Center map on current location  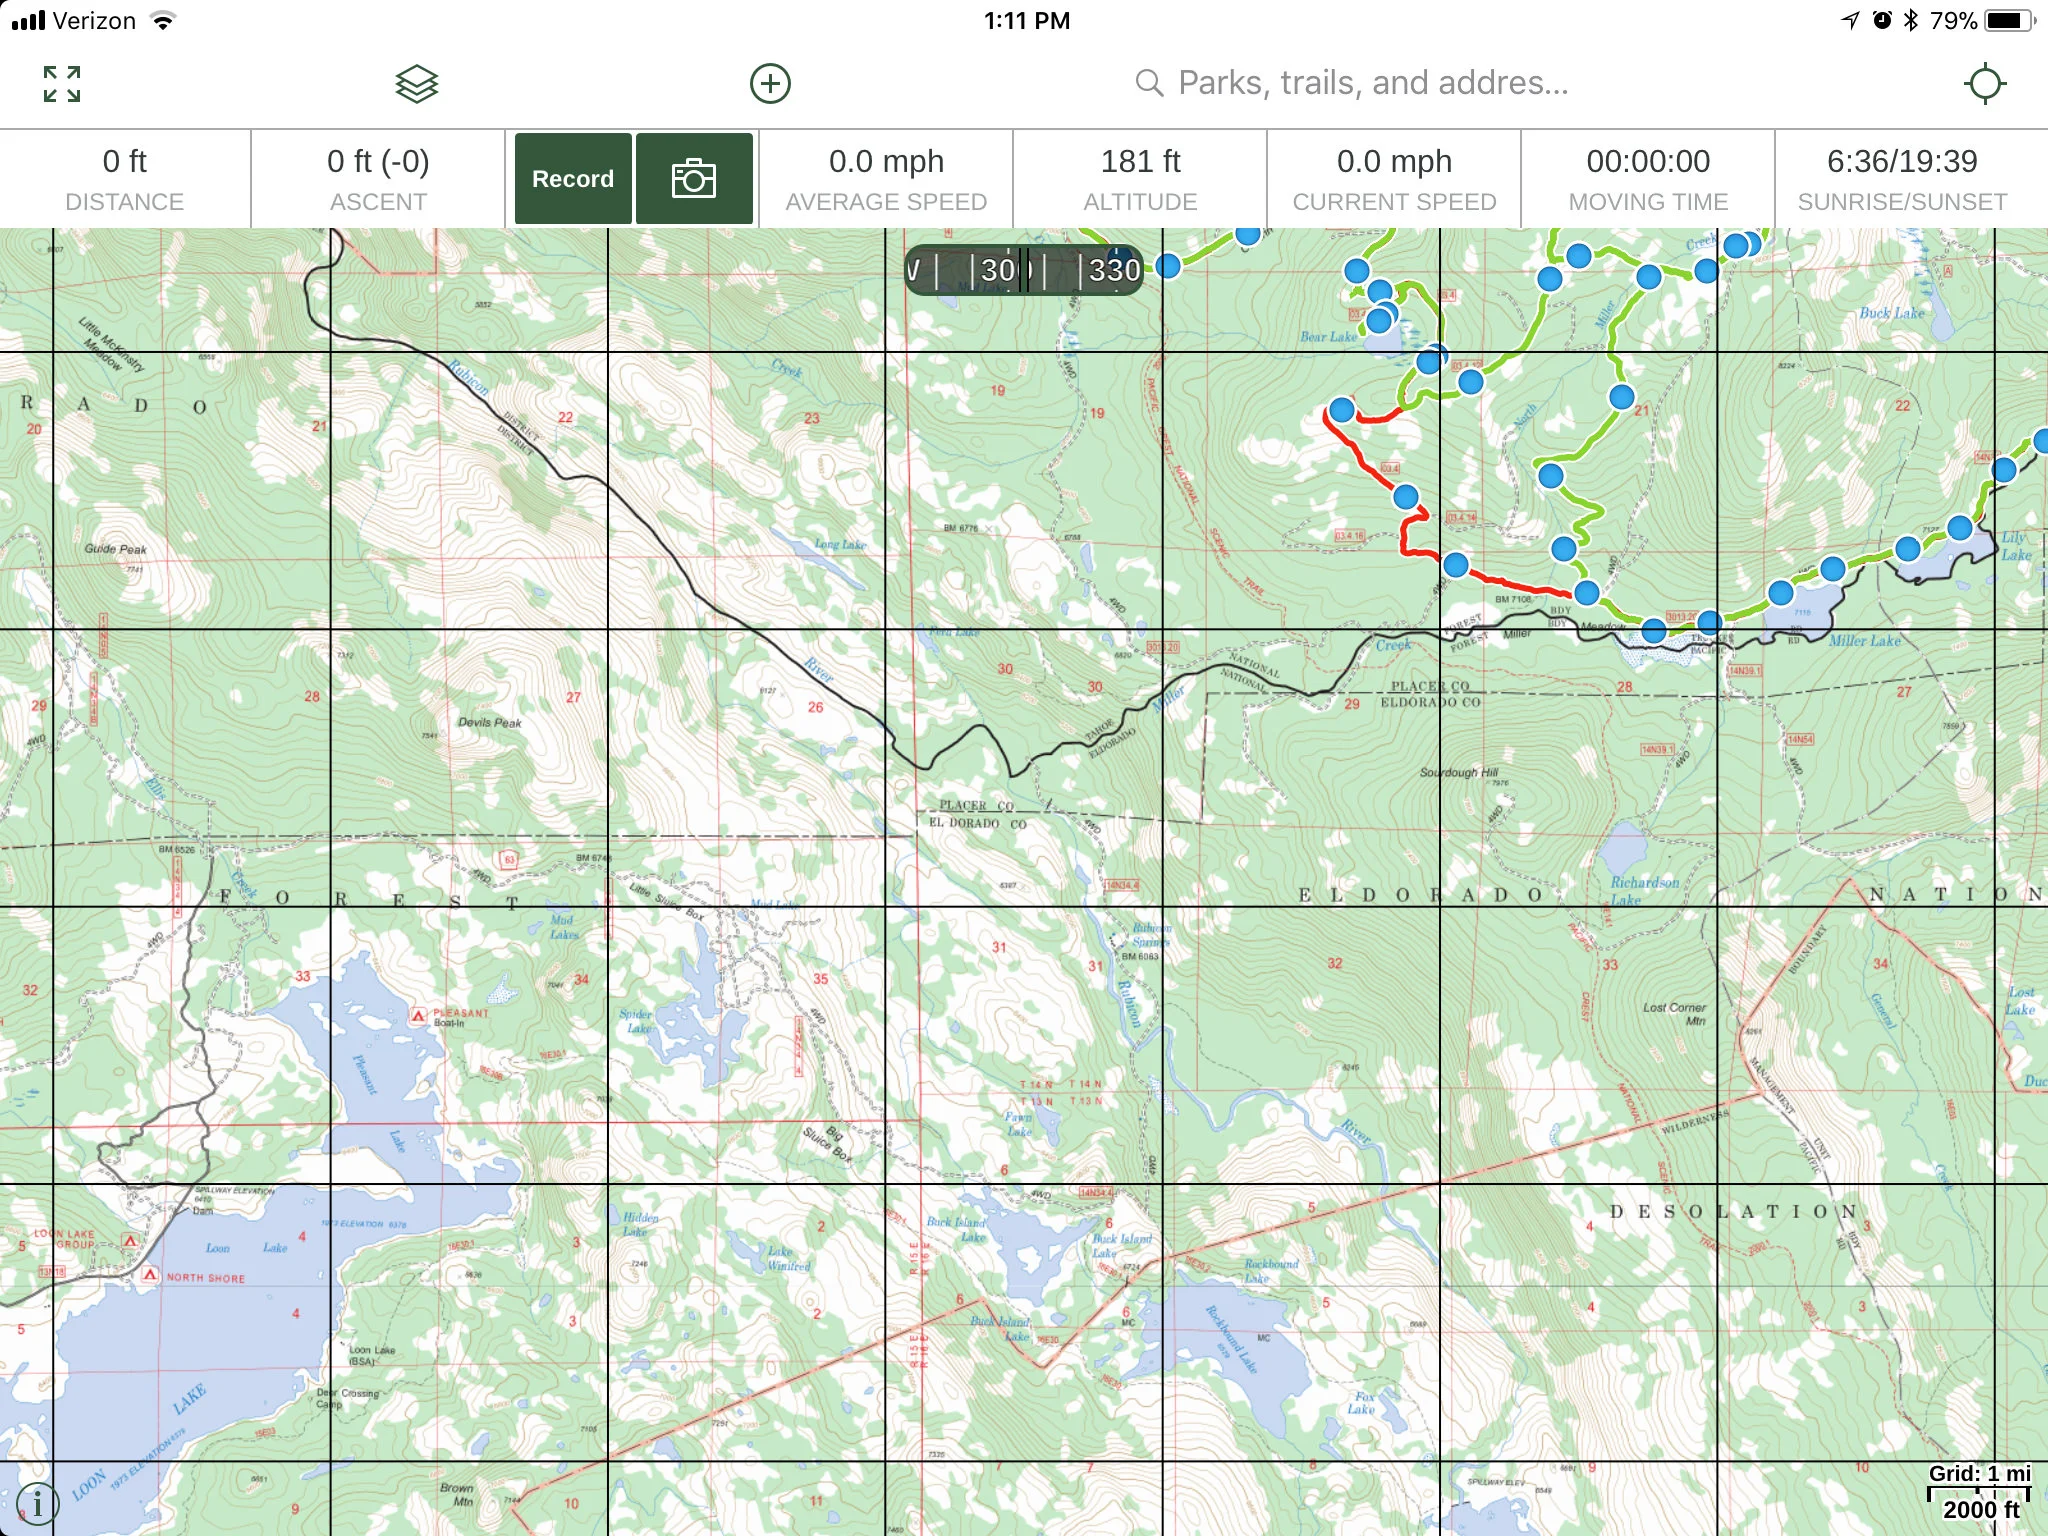(x=1984, y=84)
